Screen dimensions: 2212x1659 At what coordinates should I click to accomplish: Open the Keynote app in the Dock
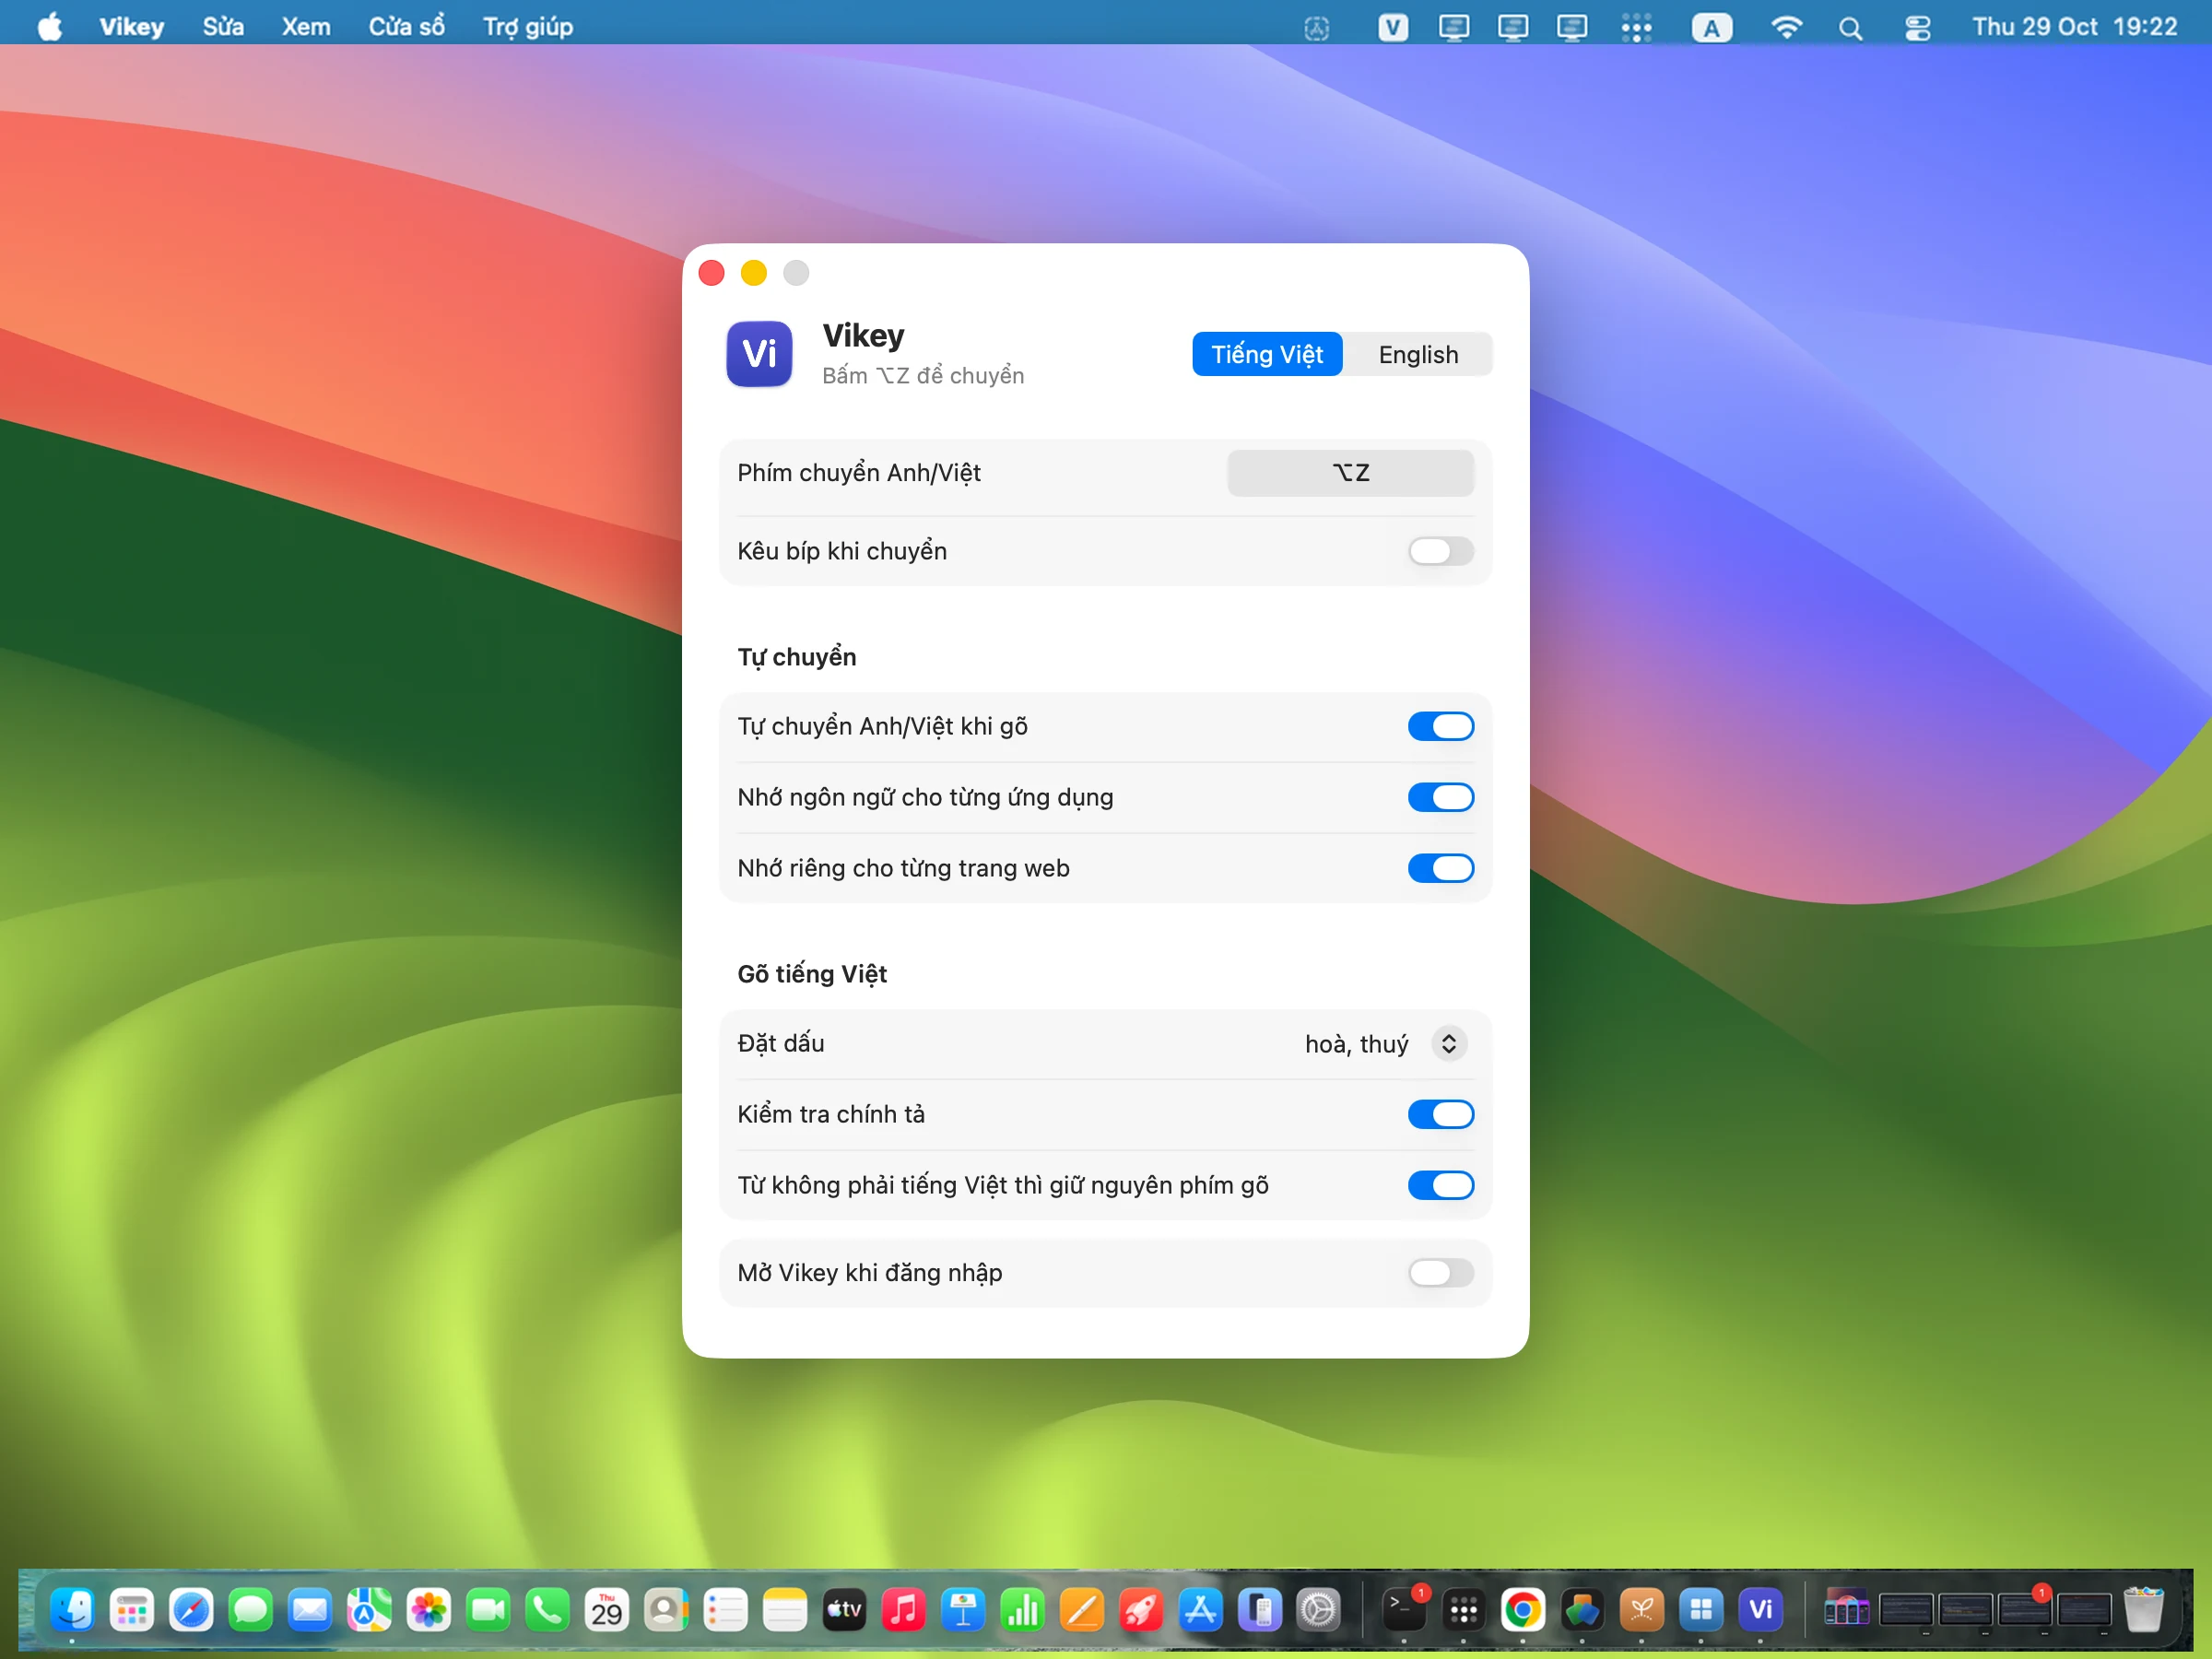click(x=962, y=1610)
